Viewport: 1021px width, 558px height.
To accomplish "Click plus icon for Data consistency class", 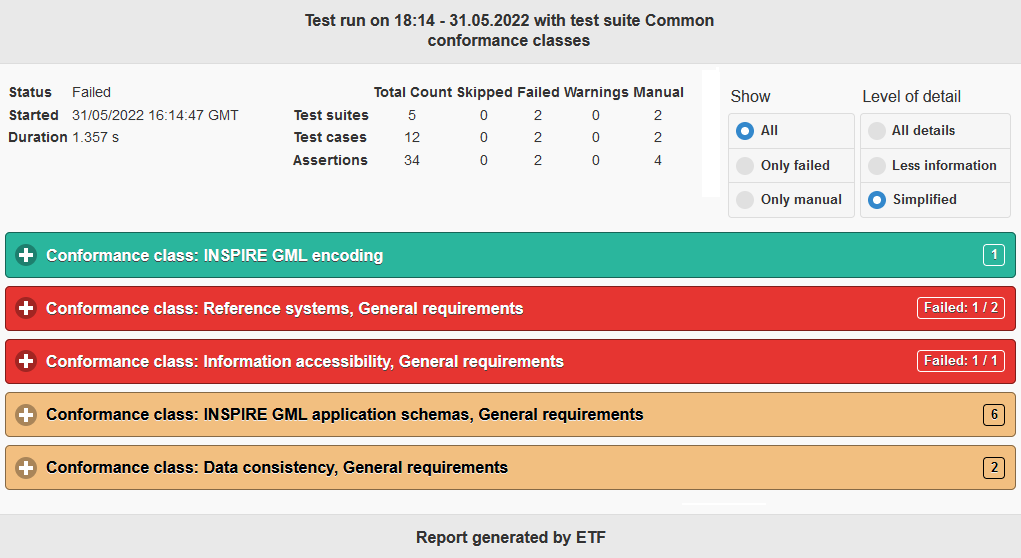I will tap(26, 467).
